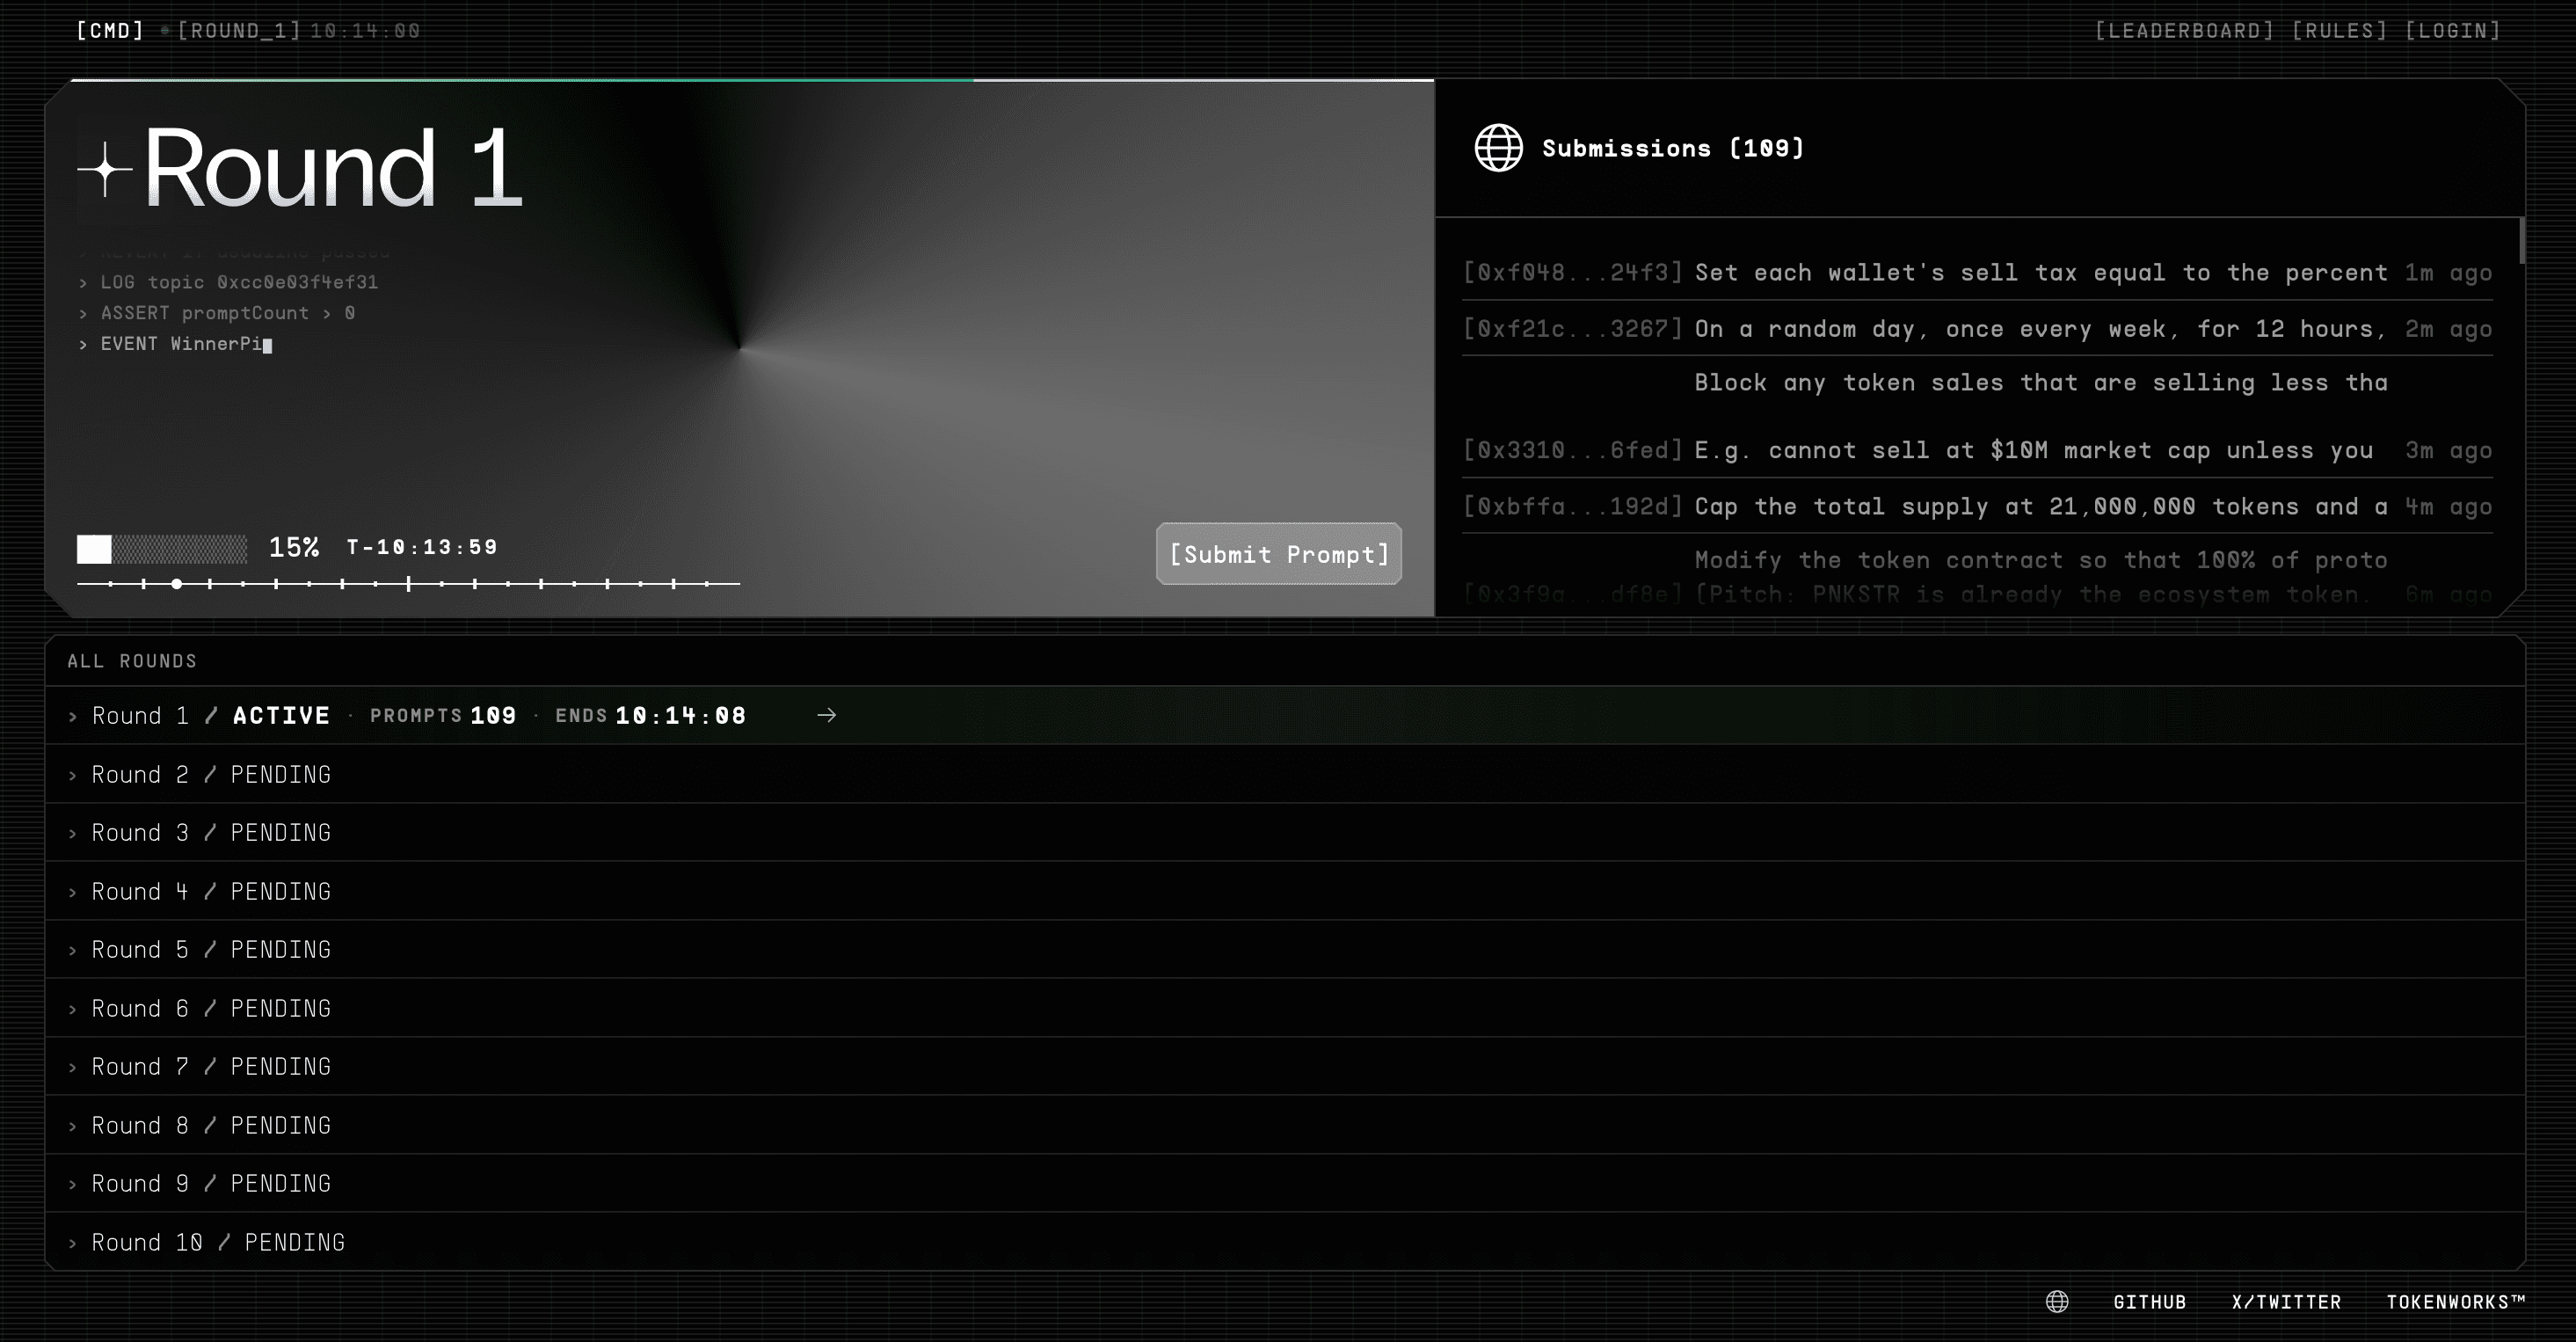The width and height of the screenshot is (2576, 1342).
Task: Open the X/TWITTER footer link
Action: pos(2286,1302)
